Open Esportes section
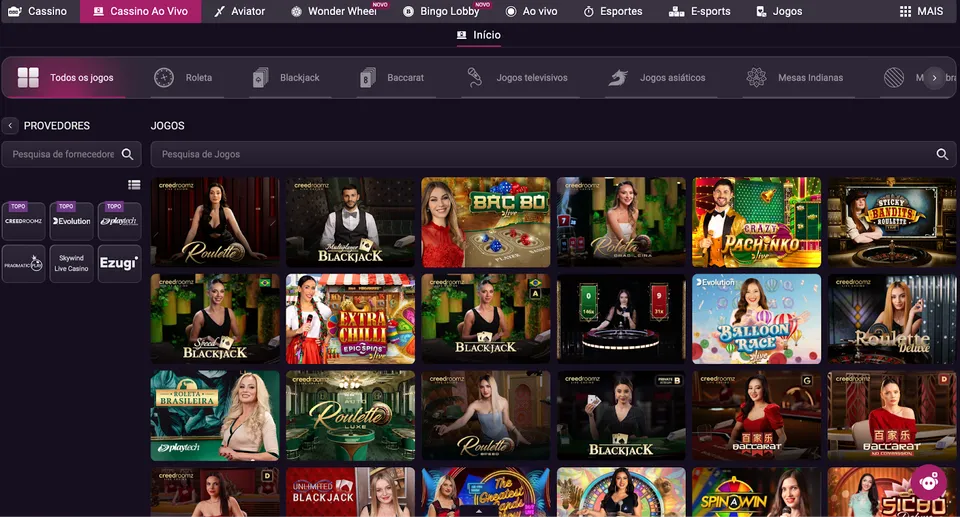The height and width of the screenshot is (517, 960). (612, 11)
